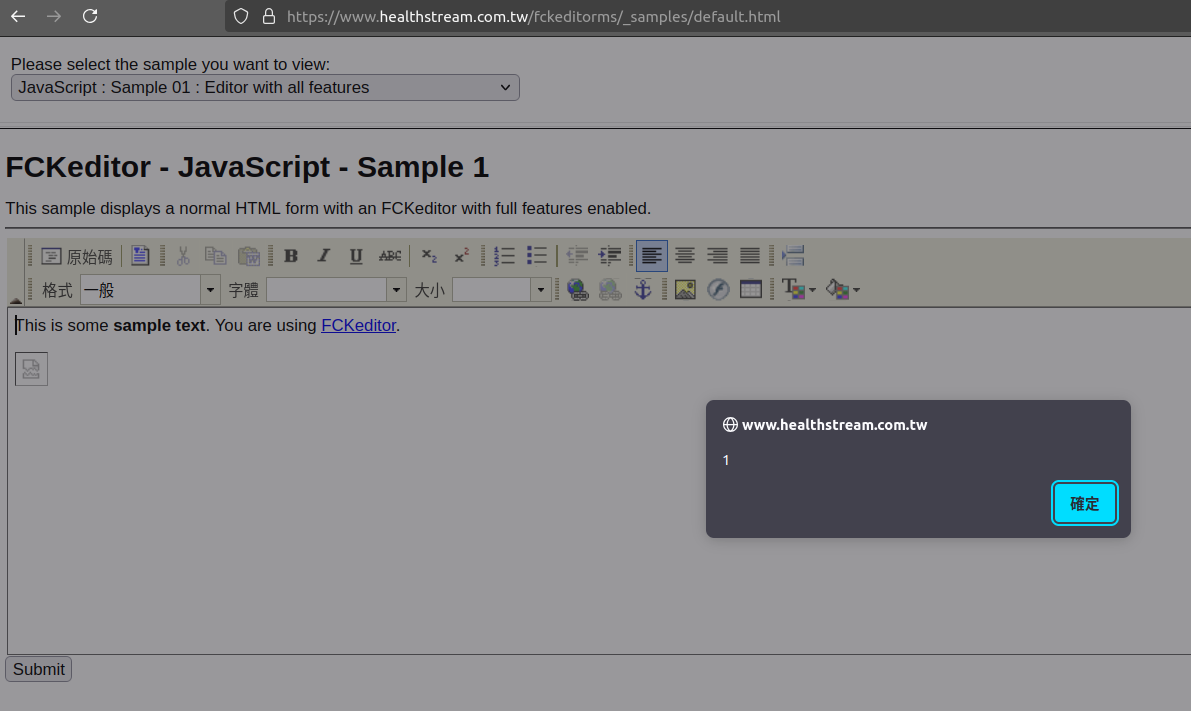Toggle italic formatting
The width and height of the screenshot is (1191, 711).
[x=324, y=256]
